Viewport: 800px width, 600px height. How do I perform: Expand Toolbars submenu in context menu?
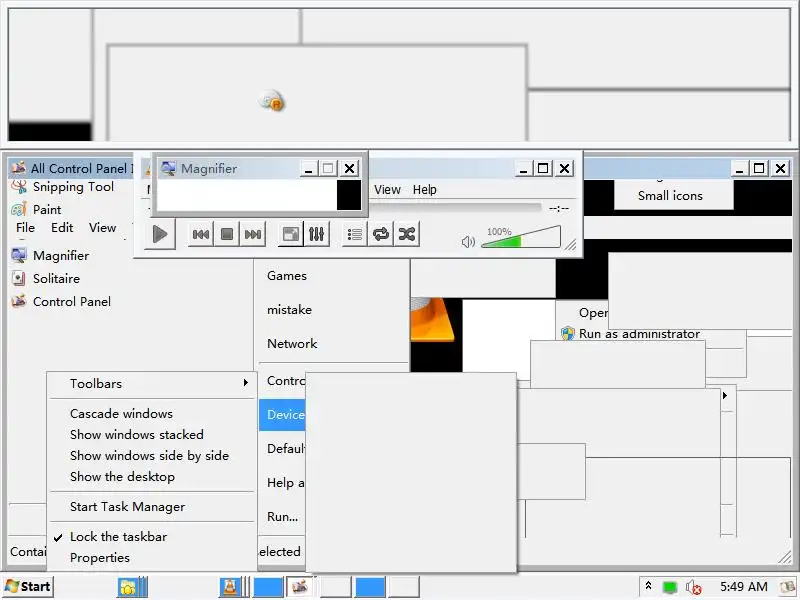click(152, 384)
